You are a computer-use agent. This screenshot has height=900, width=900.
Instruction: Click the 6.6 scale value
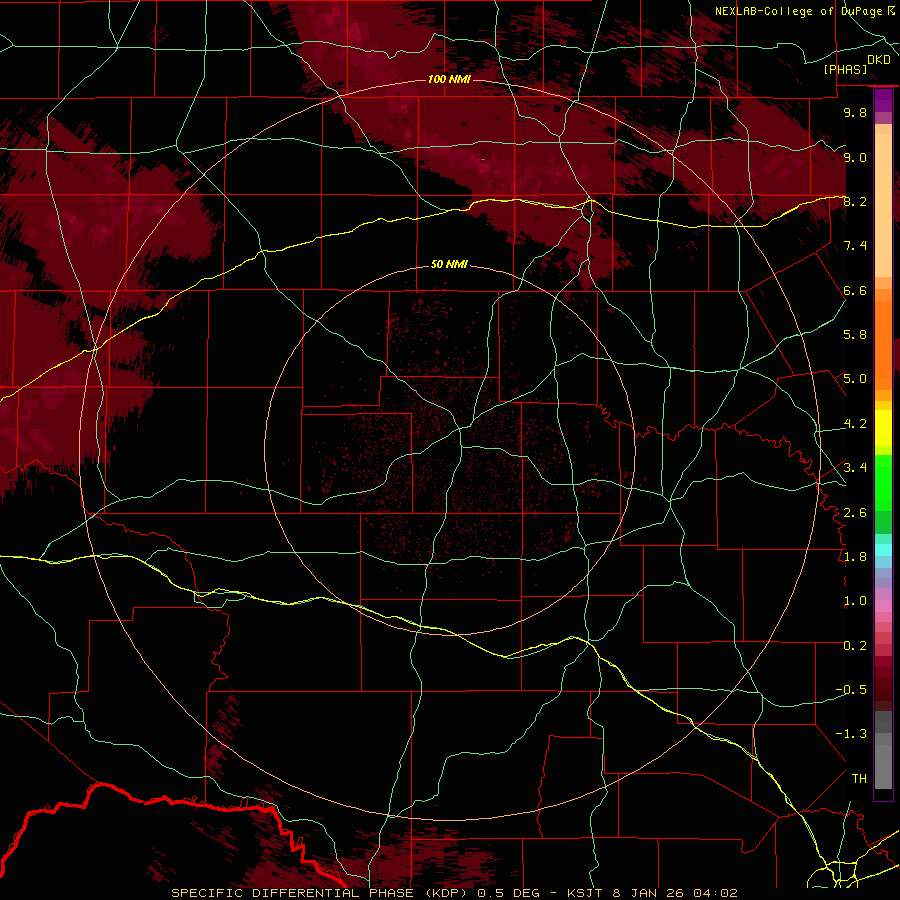855,290
